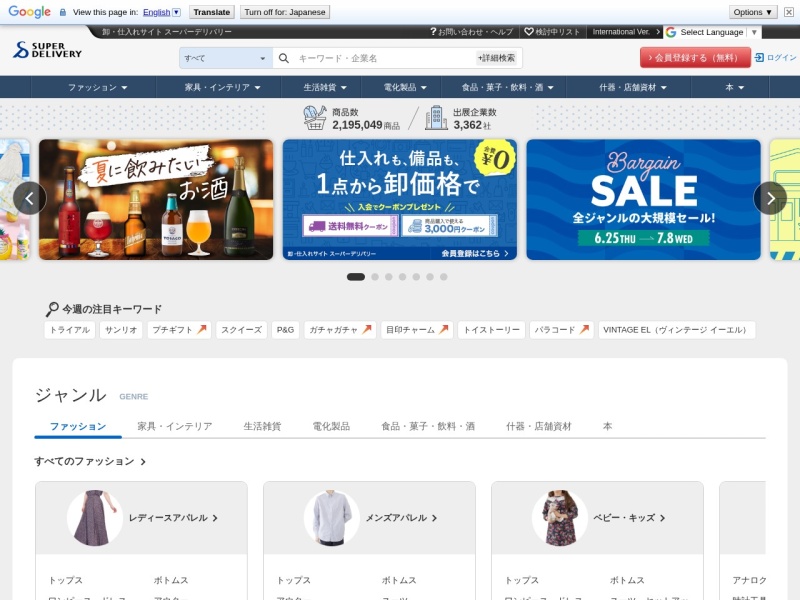Click the red 会員登録する register button
Screen dimensions: 800x600
tap(695, 58)
